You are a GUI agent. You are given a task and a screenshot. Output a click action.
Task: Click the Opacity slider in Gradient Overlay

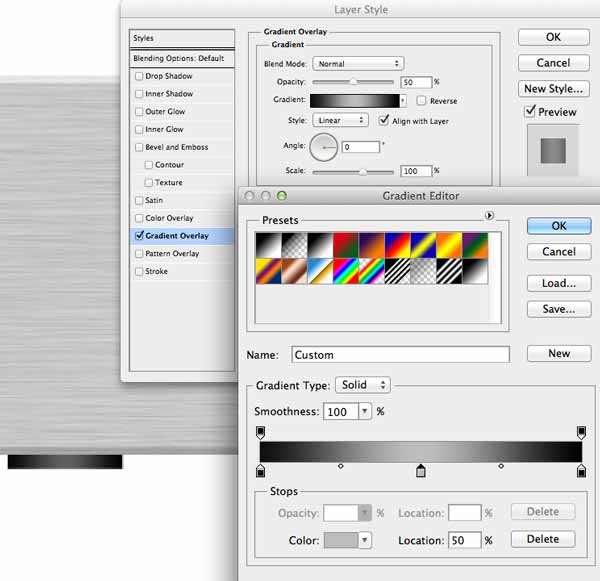coord(353,82)
